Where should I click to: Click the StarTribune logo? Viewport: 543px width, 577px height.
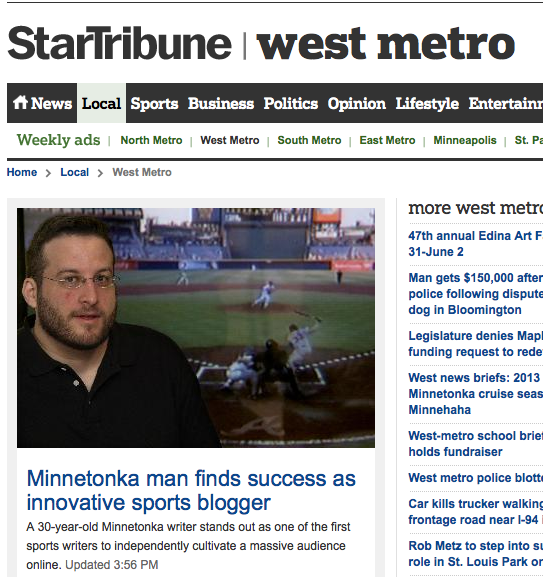click(x=120, y=43)
